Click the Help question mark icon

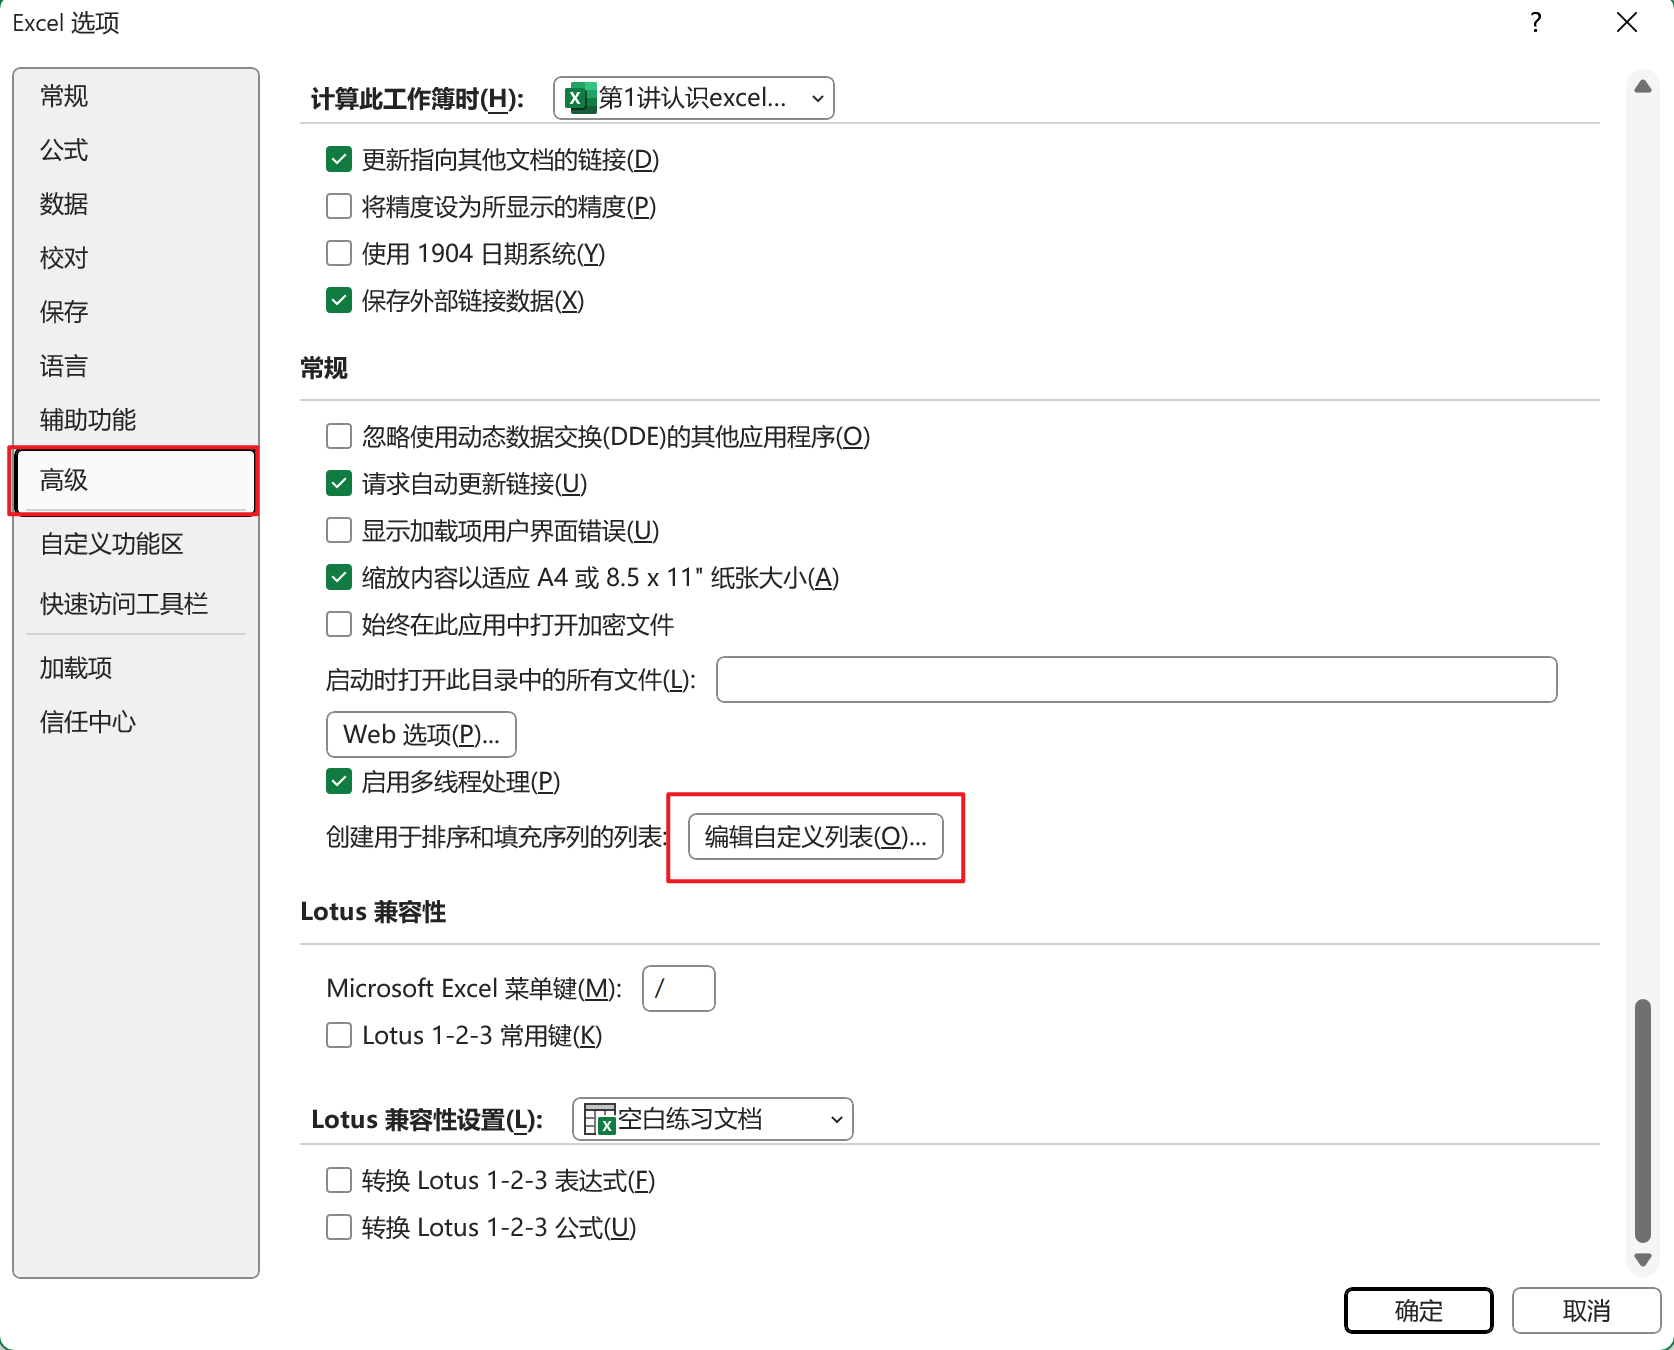pos(1535,22)
